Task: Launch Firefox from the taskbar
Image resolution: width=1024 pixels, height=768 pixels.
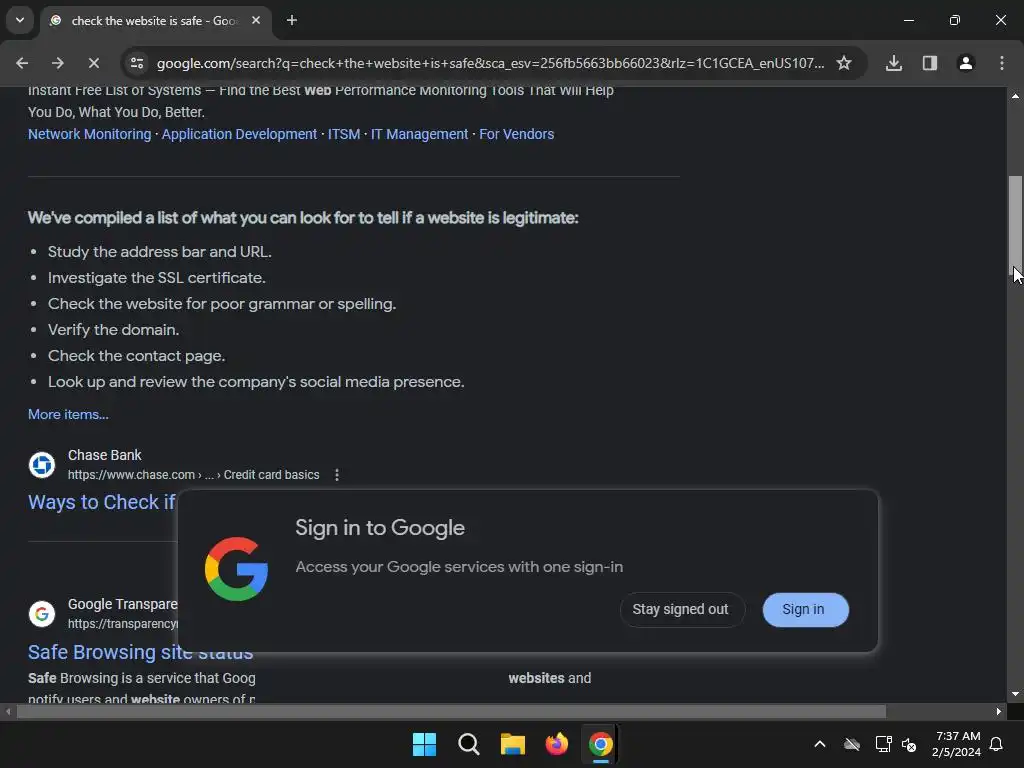Action: [556, 744]
